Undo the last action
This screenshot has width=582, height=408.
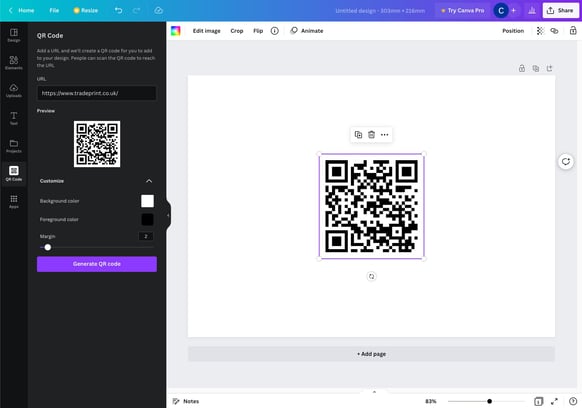tap(118, 10)
